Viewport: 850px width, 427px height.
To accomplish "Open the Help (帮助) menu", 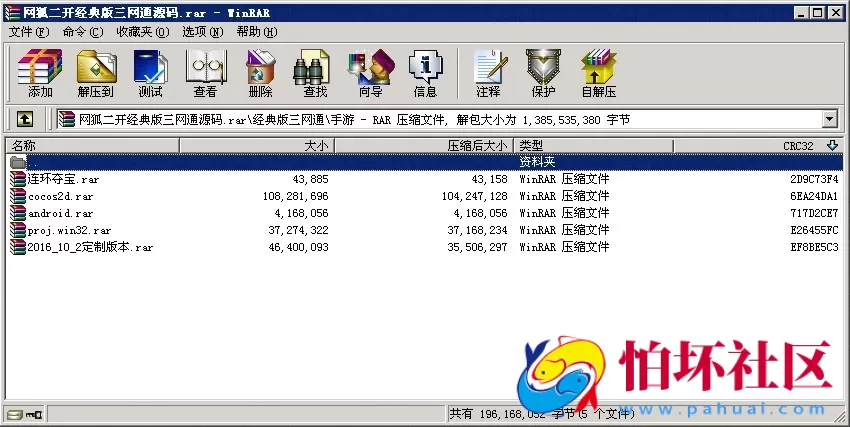I will [x=257, y=32].
